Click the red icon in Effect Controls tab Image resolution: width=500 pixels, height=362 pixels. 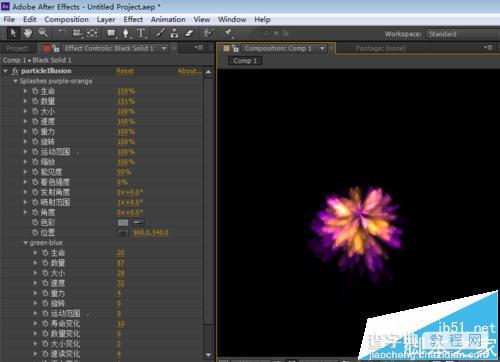point(46,49)
